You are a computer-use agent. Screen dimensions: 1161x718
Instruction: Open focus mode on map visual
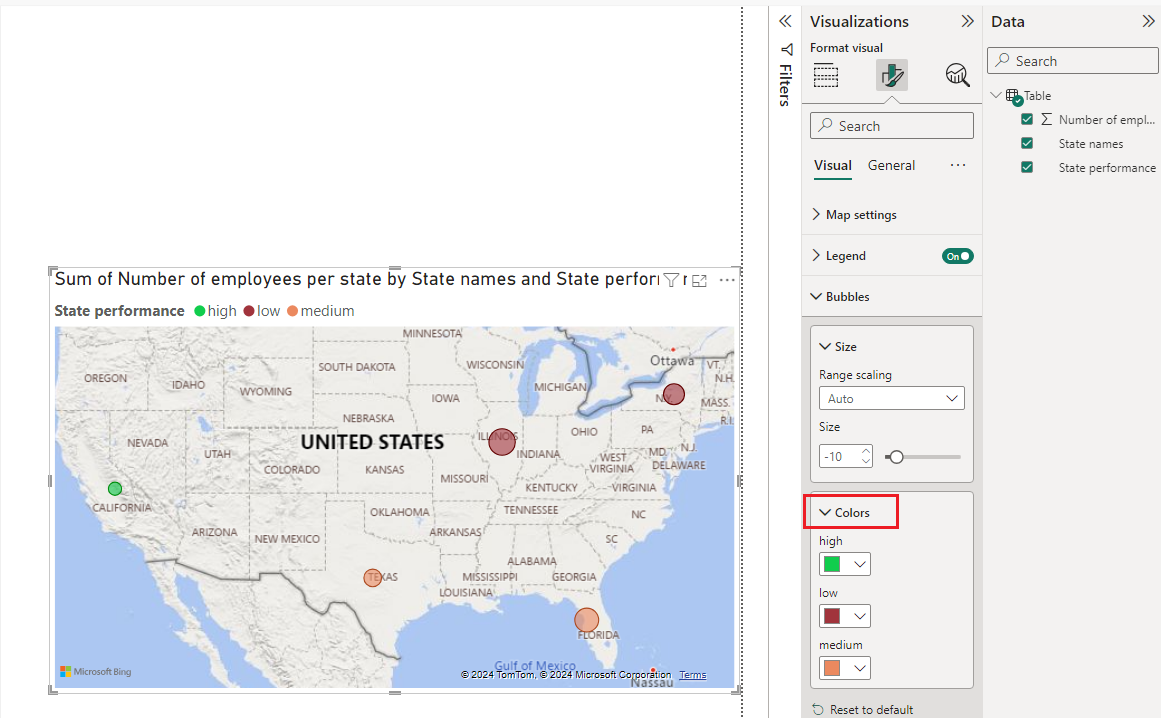click(x=700, y=281)
